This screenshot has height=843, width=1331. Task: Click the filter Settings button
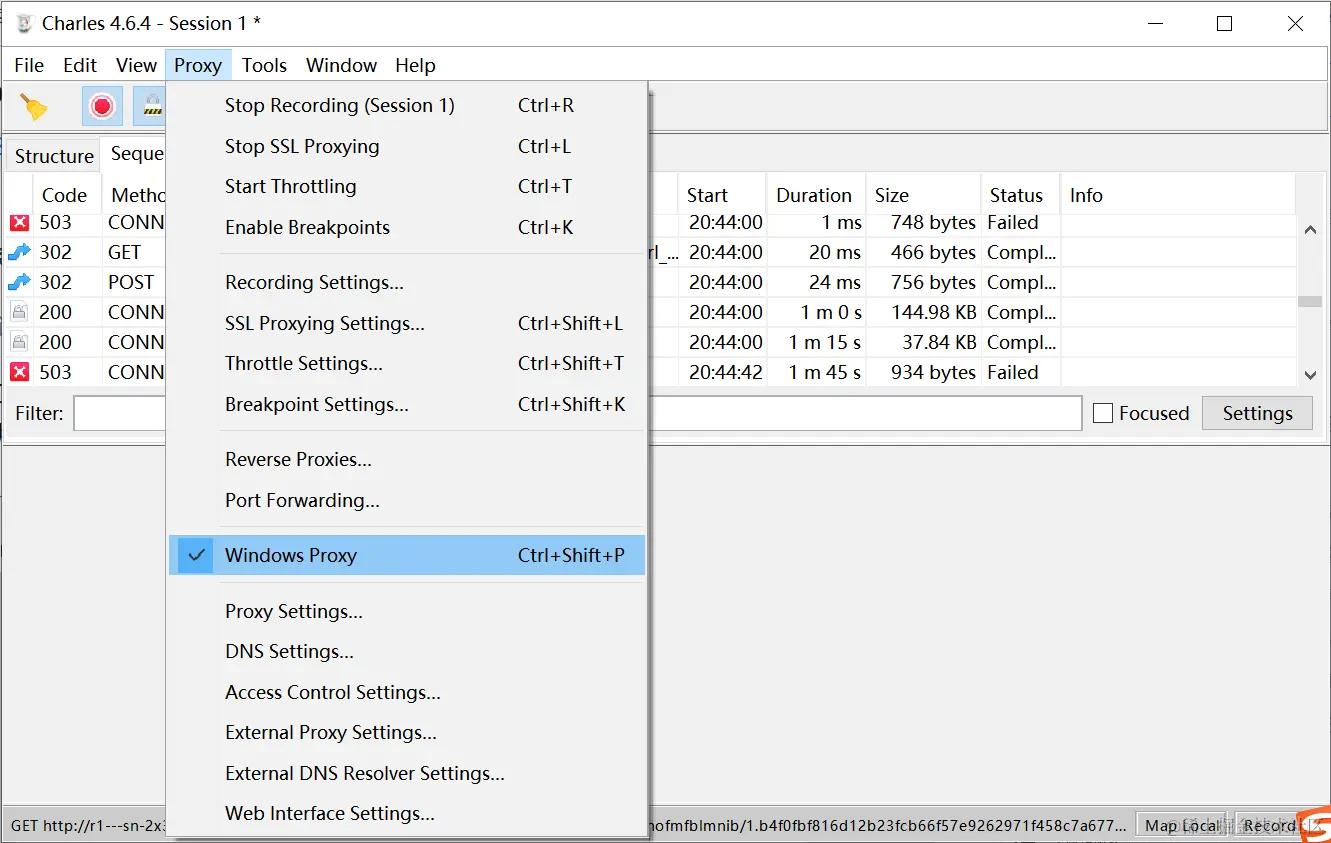click(x=1257, y=413)
